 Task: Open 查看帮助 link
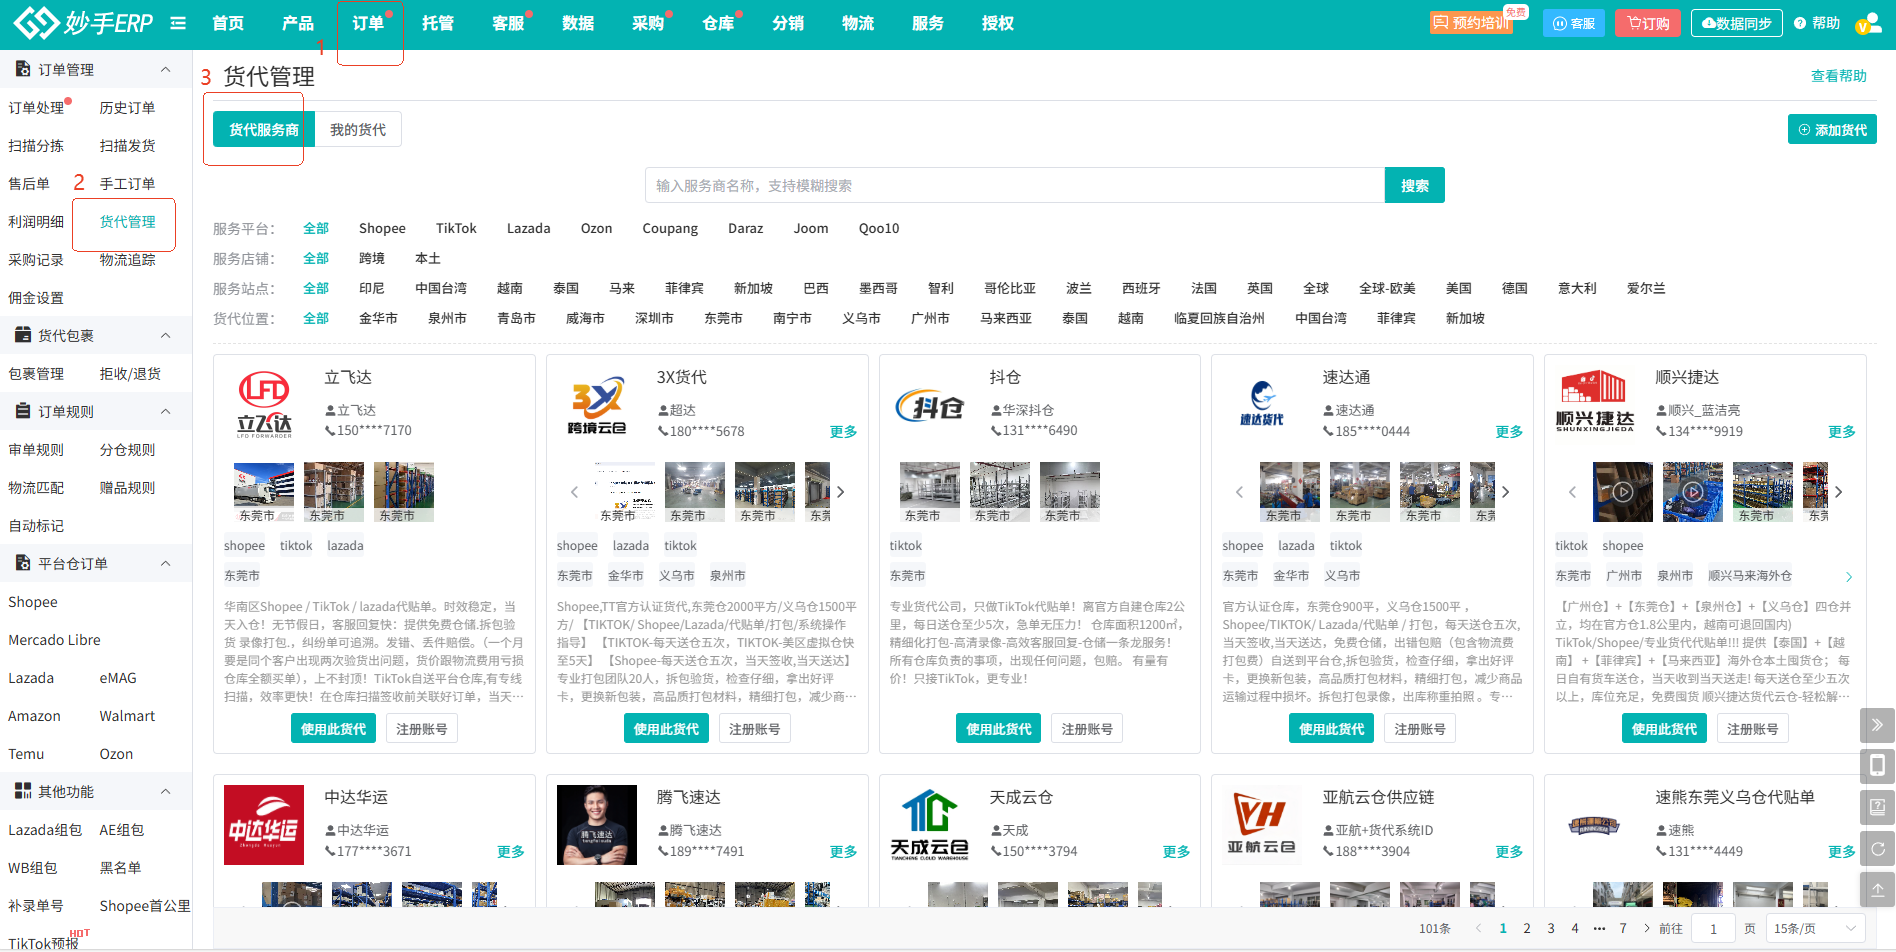coord(1839,76)
